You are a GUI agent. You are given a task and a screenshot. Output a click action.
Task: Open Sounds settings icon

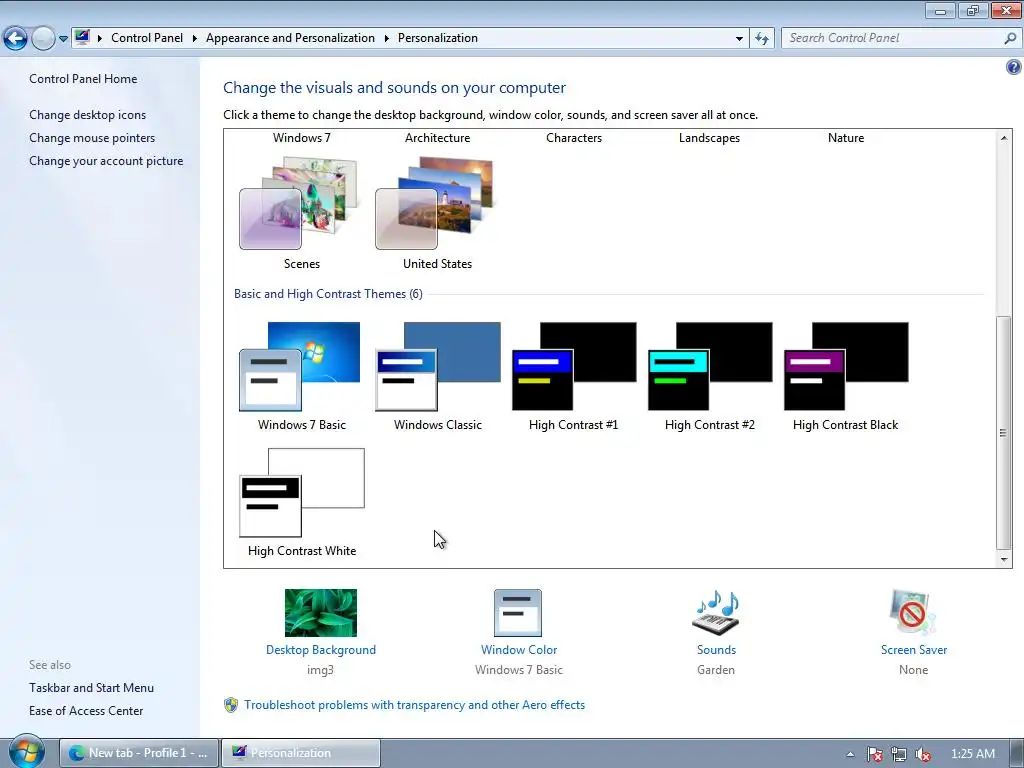click(716, 613)
